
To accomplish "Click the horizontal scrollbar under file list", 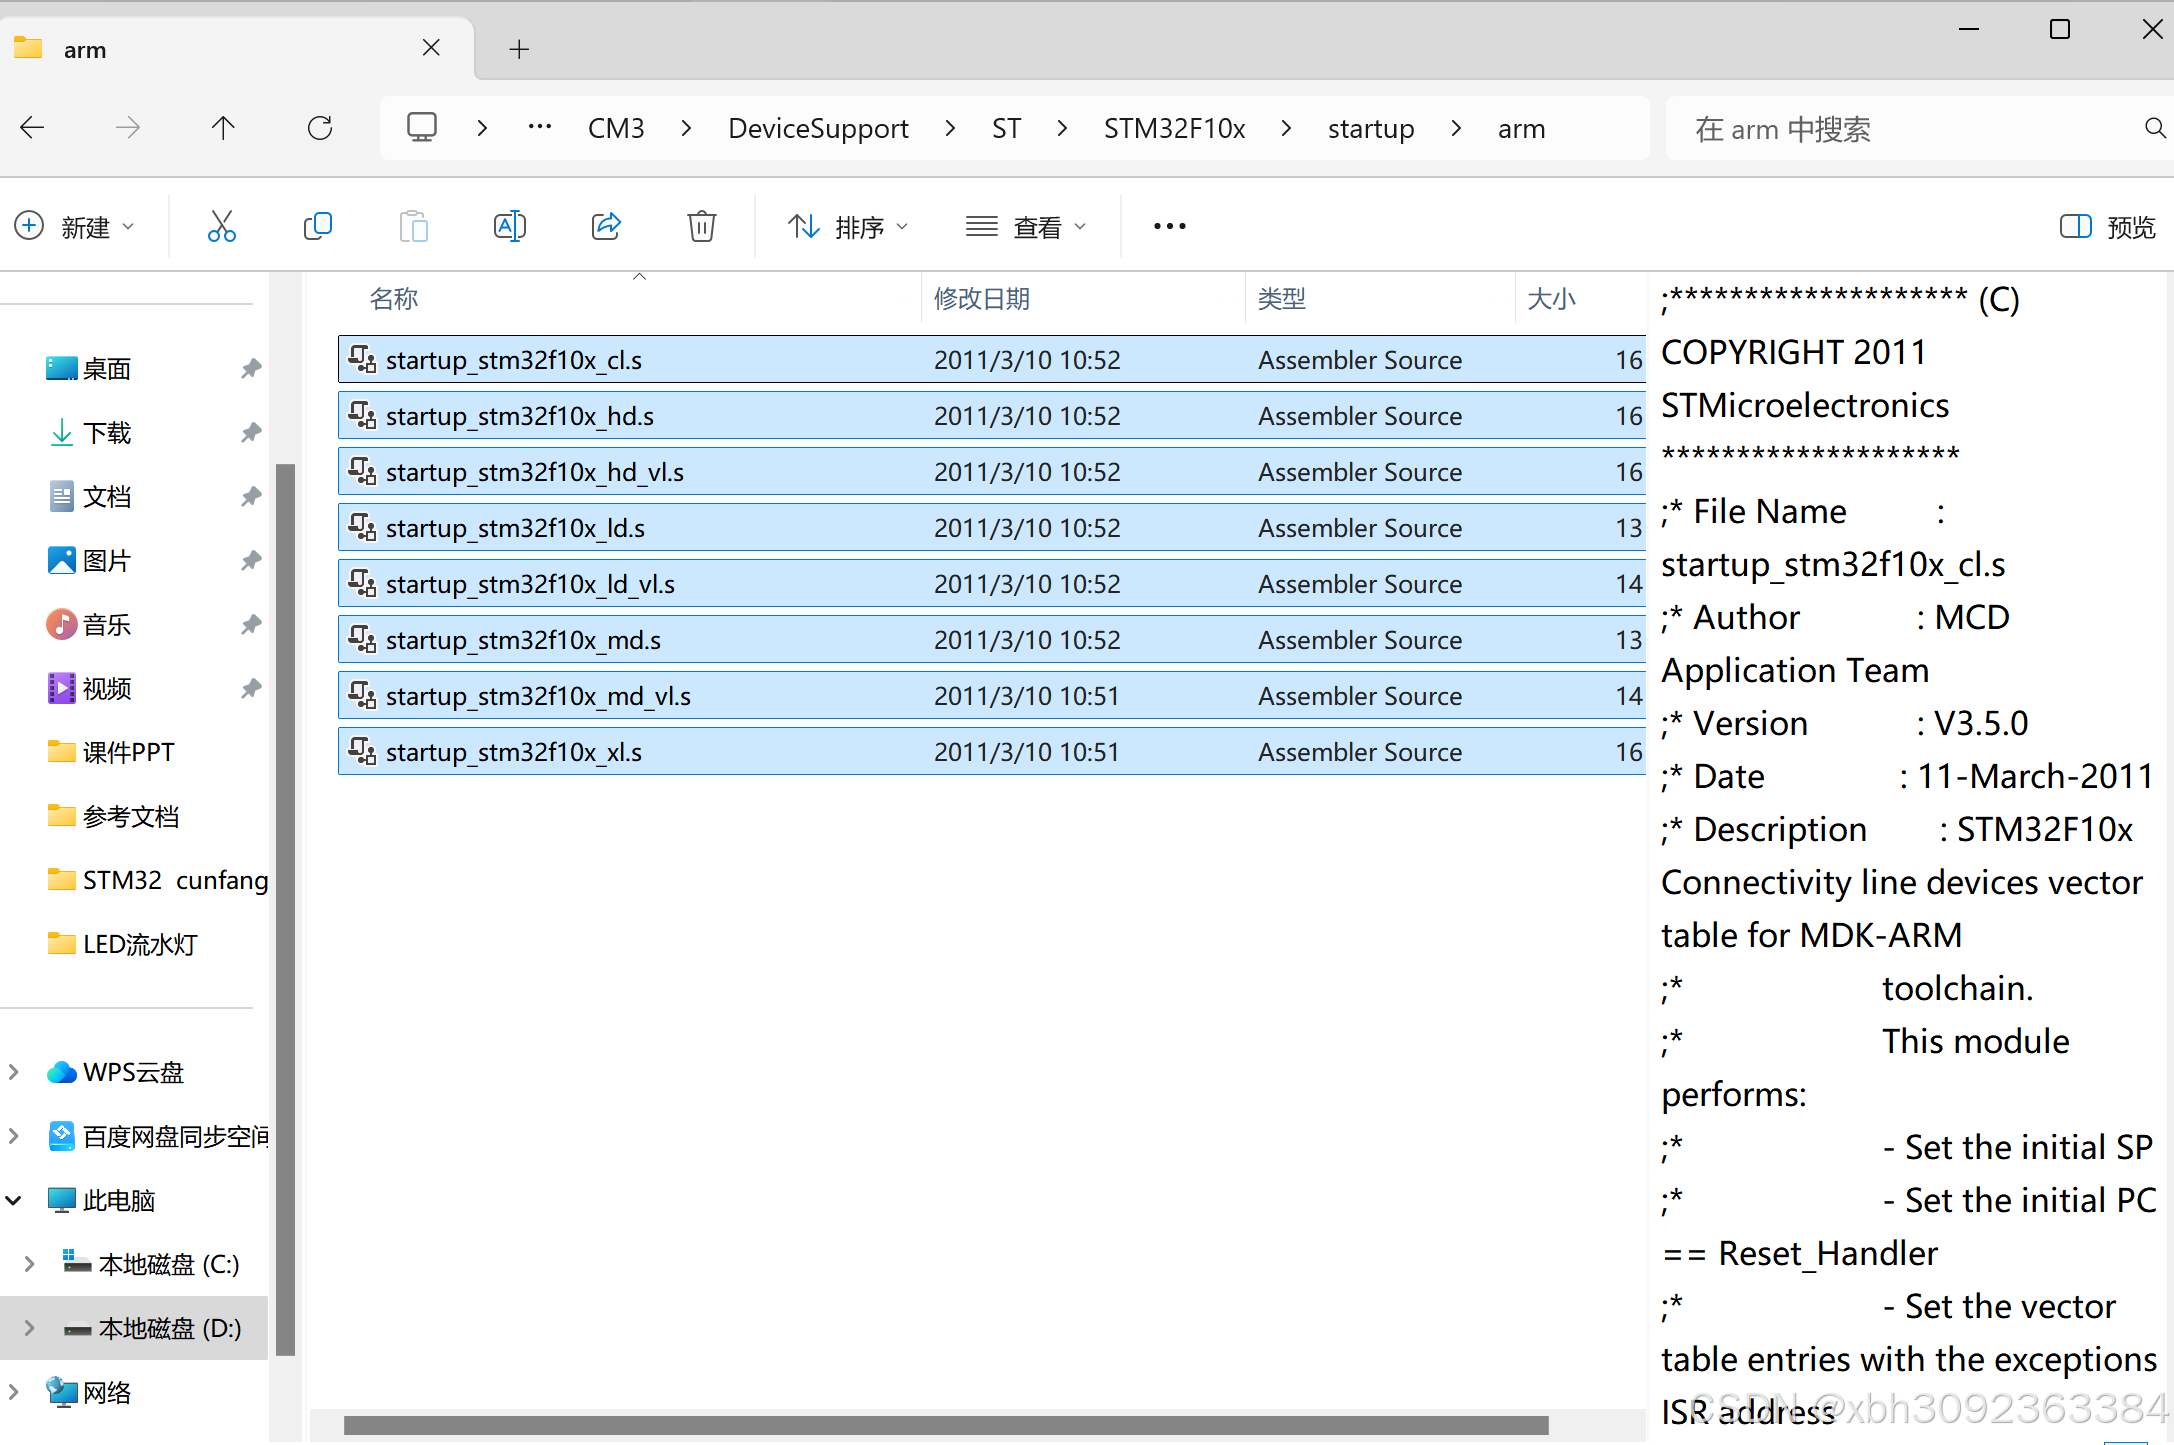I will 945,1425.
